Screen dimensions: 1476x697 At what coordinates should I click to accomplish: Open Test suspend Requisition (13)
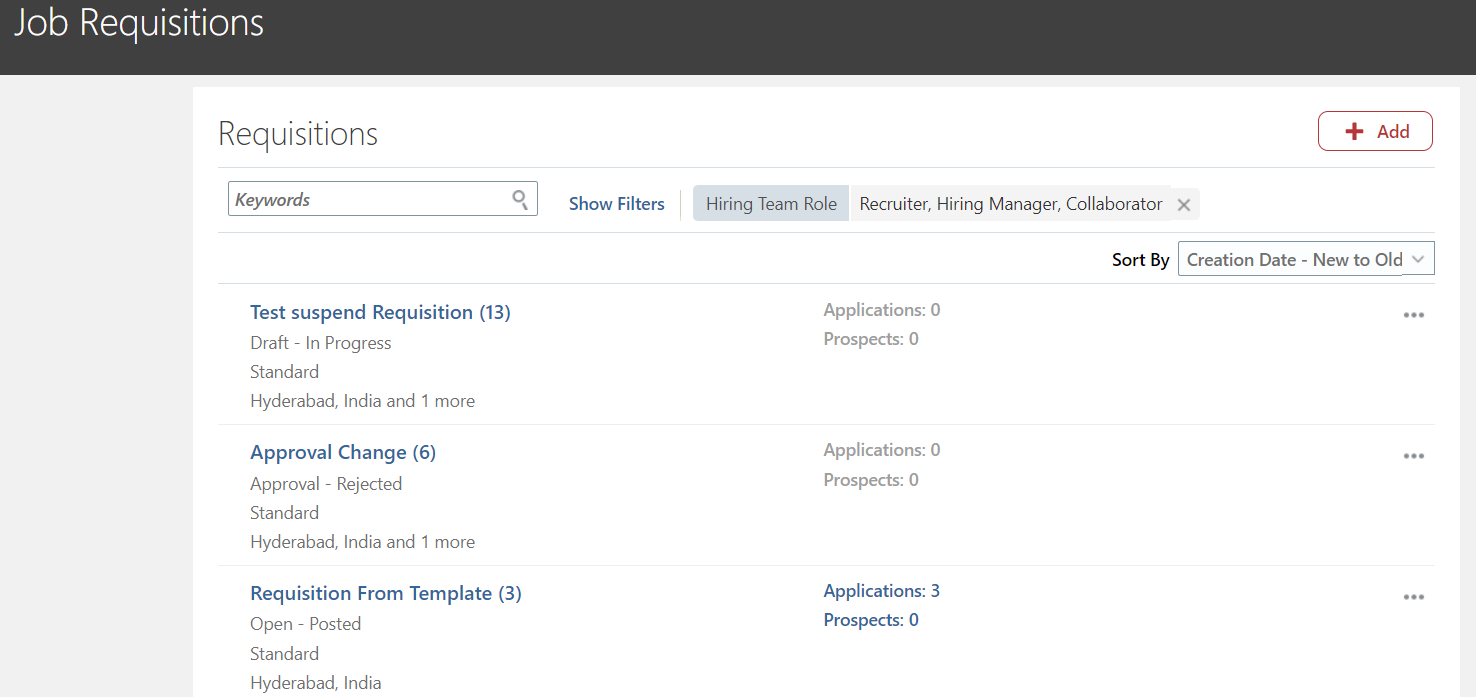coord(380,312)
